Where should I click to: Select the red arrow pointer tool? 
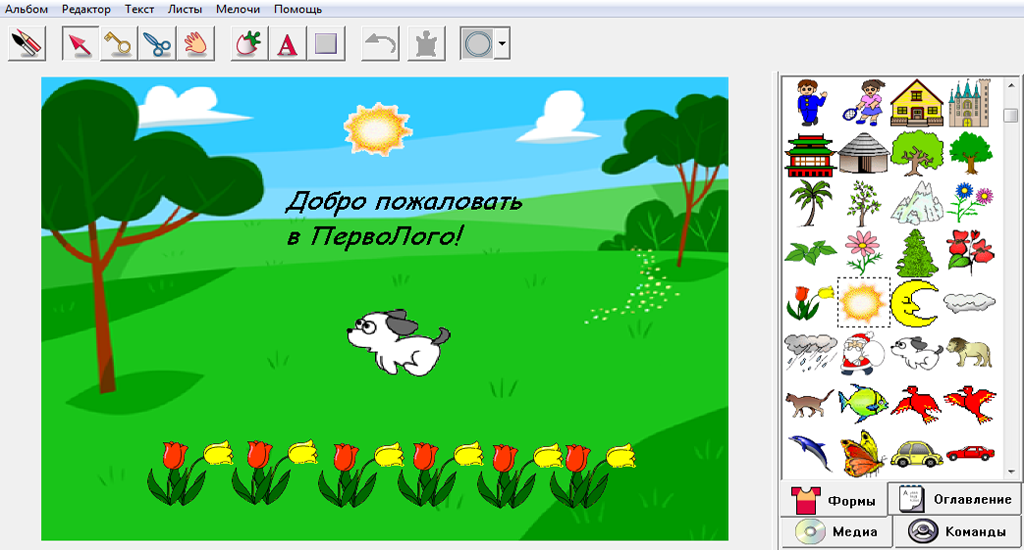click(80, 44)
